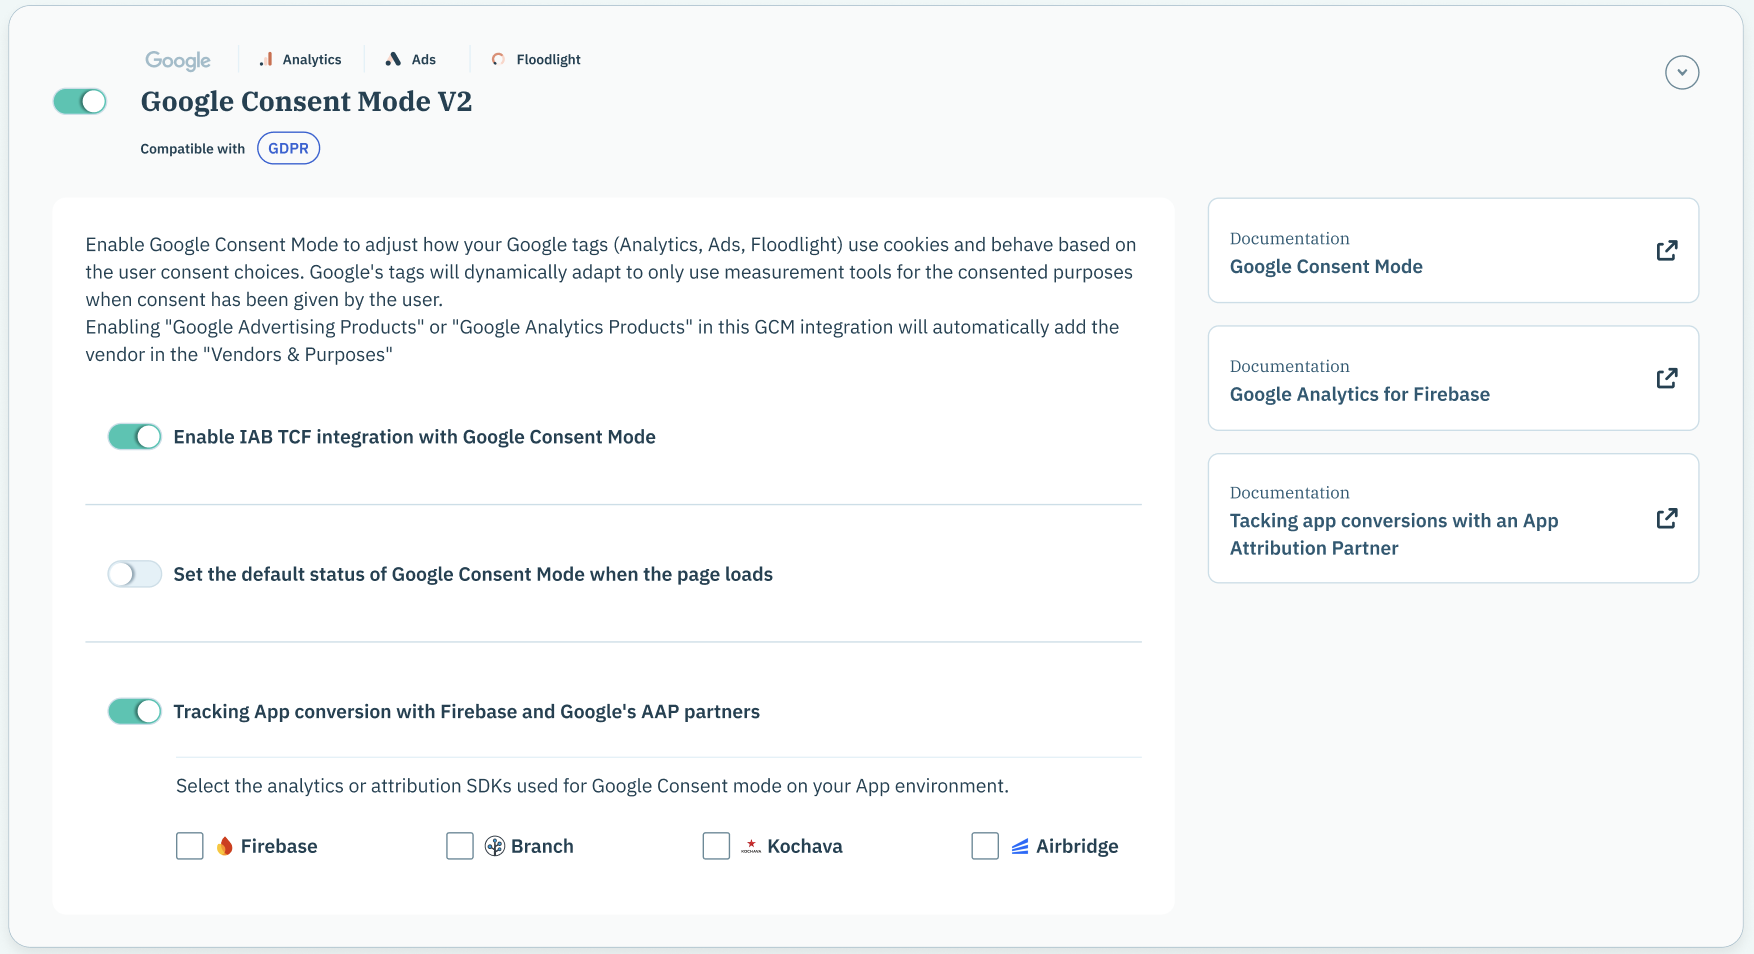This screenshot has width=1754, height=954.
Task: Collapse the Google Consent Mode V2 panel chevron
Action: pyautogui.click(x=1682, y=73)
